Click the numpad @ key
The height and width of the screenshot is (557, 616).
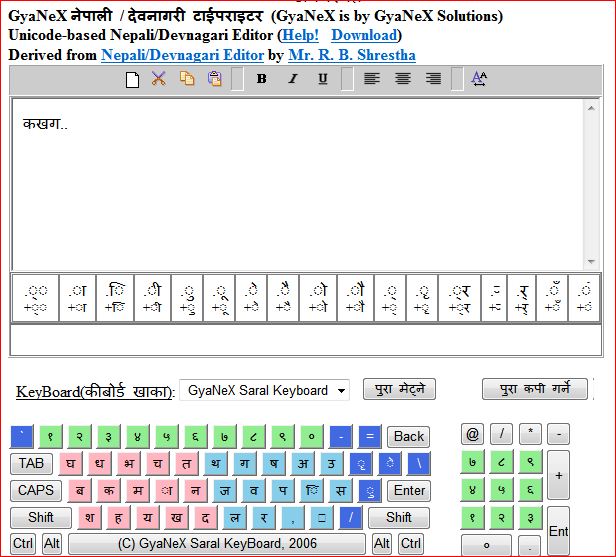tap(472, 434)
